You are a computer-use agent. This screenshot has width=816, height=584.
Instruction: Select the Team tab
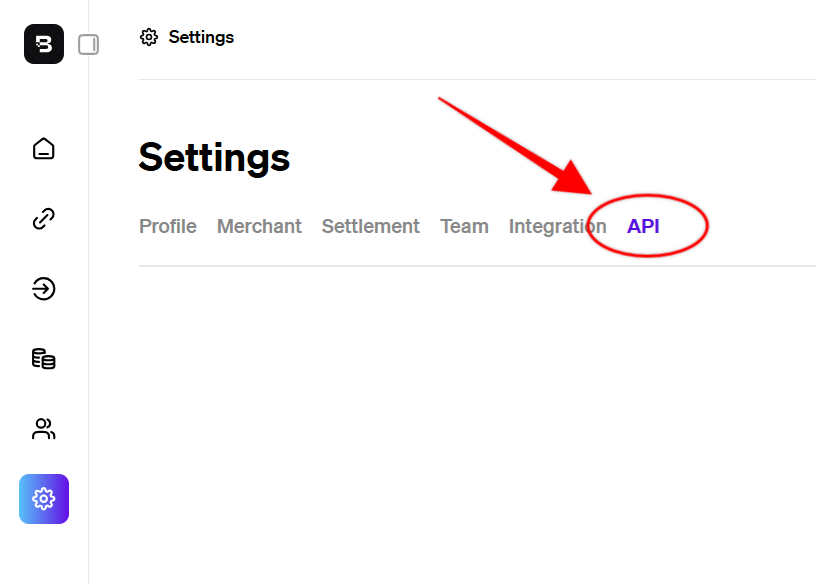[x=464, y=226]
